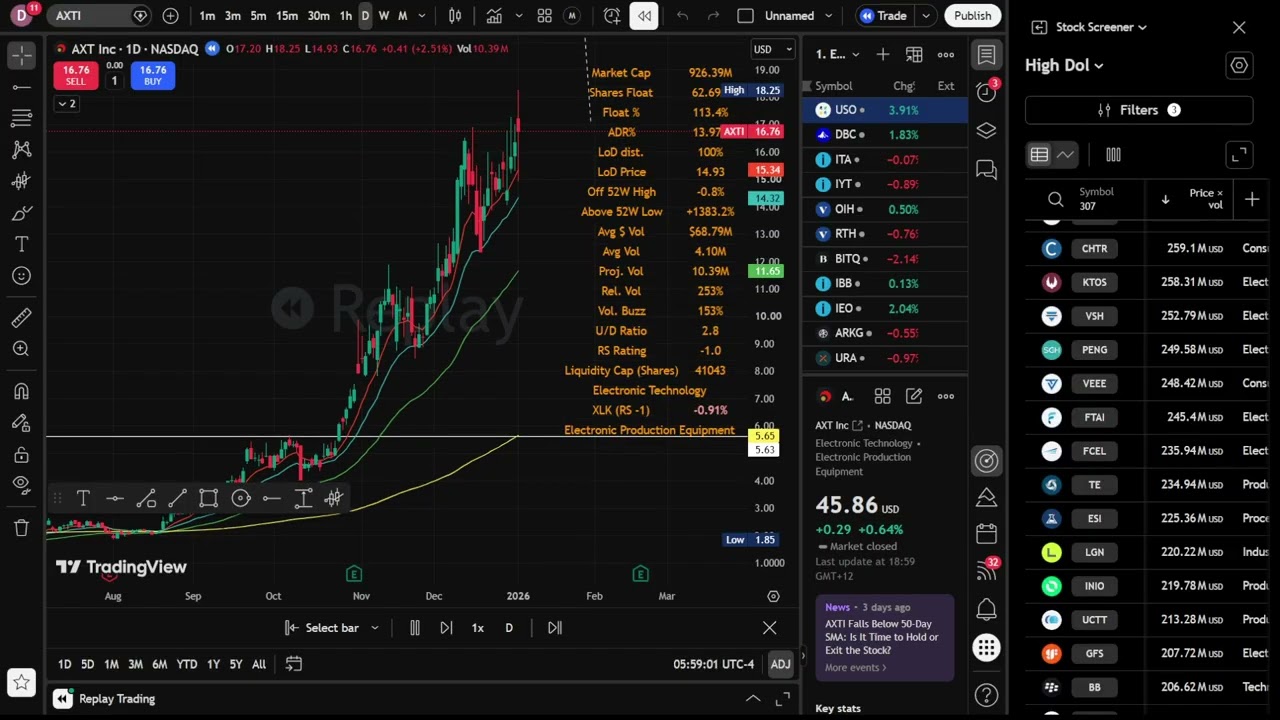
Task: Open the Stock Screener title dropdown
Action: coord(1102,27)
